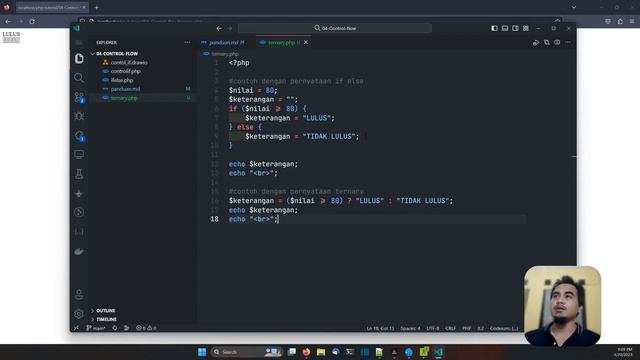Open the Manage gear icon
The width and height of the screenshot is (640, 360).
coord(79,314)
